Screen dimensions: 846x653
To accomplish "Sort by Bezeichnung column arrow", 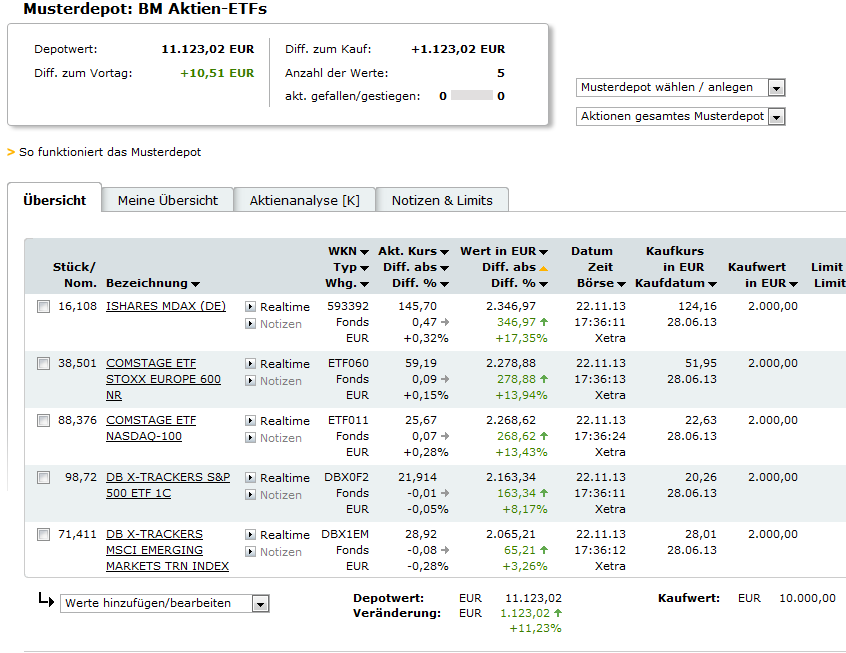I will 195,284.
